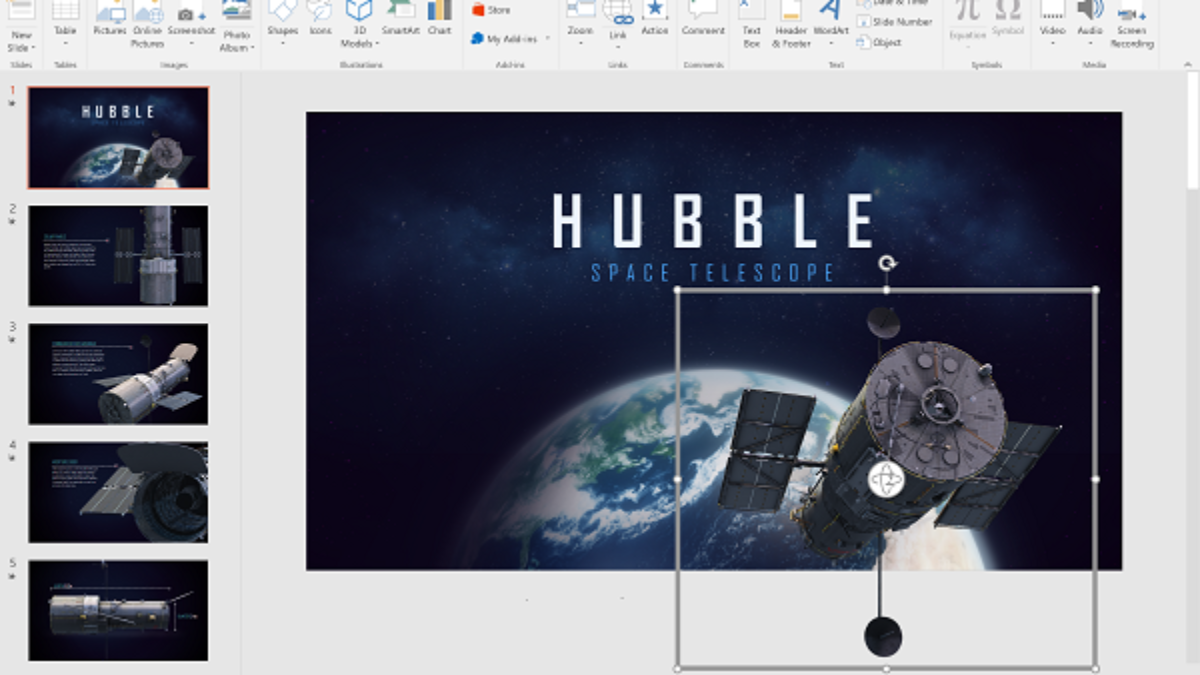Click the left-middle handle of the selected model
Image resolution: width=1200 pixels, height=675 pixels.
click(678, 479)
